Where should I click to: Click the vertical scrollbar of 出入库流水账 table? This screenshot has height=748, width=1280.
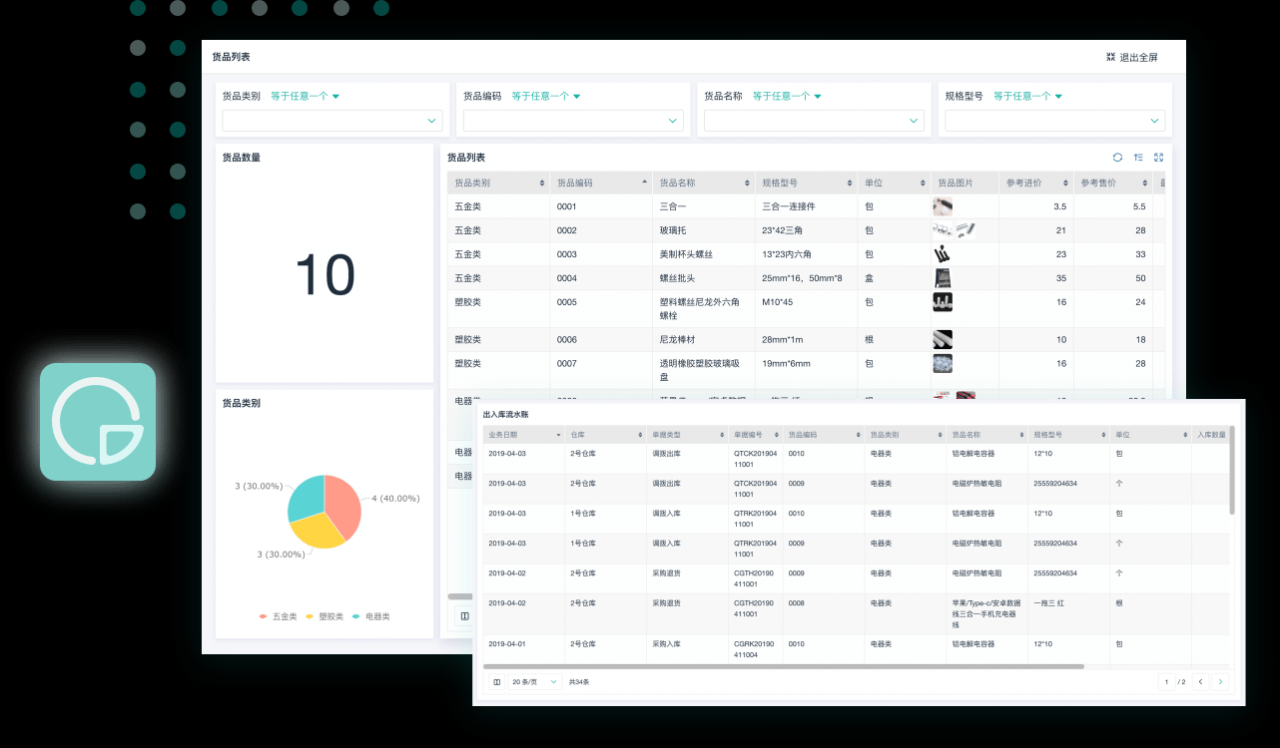(1232, 470)
